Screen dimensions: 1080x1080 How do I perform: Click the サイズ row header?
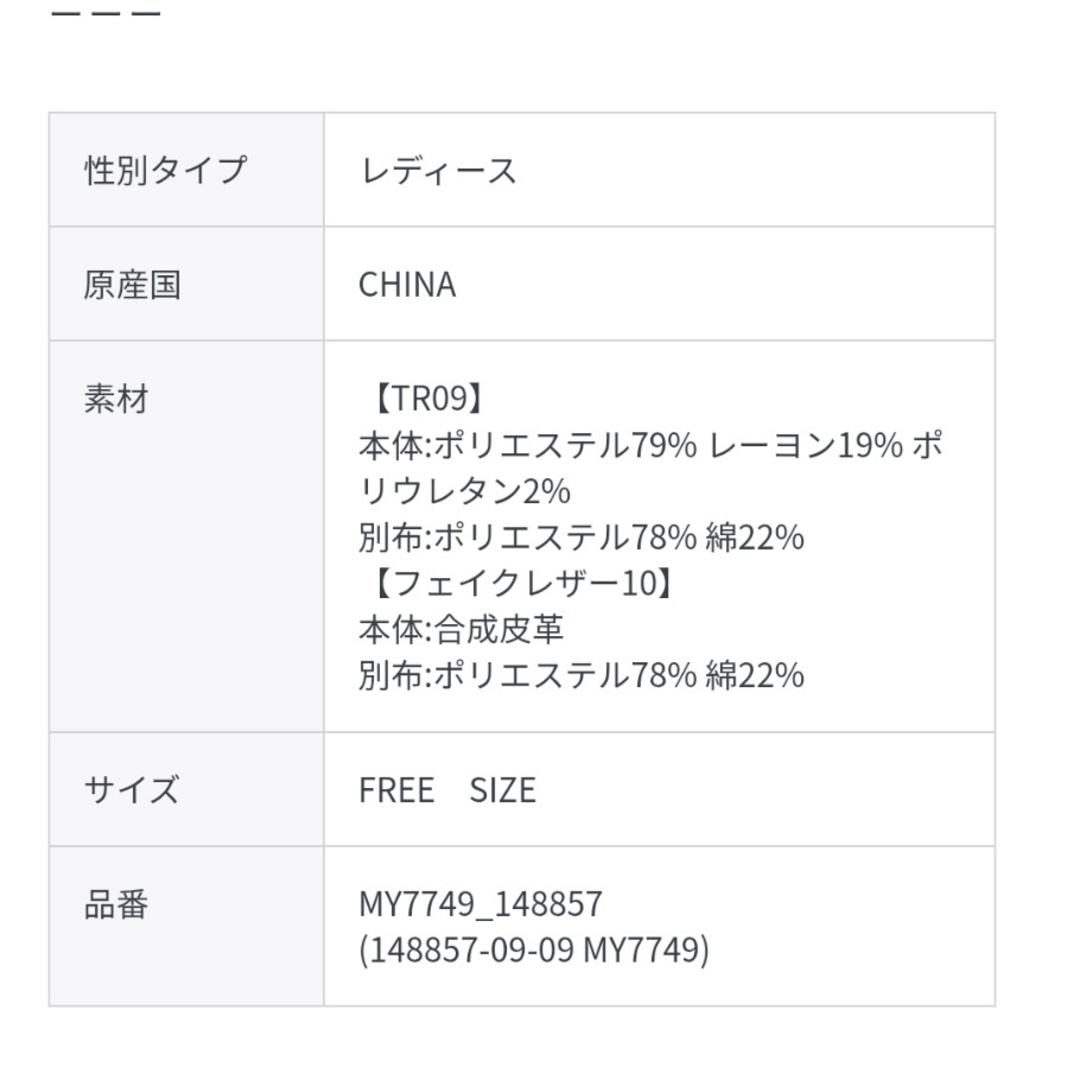coord(186,789)
